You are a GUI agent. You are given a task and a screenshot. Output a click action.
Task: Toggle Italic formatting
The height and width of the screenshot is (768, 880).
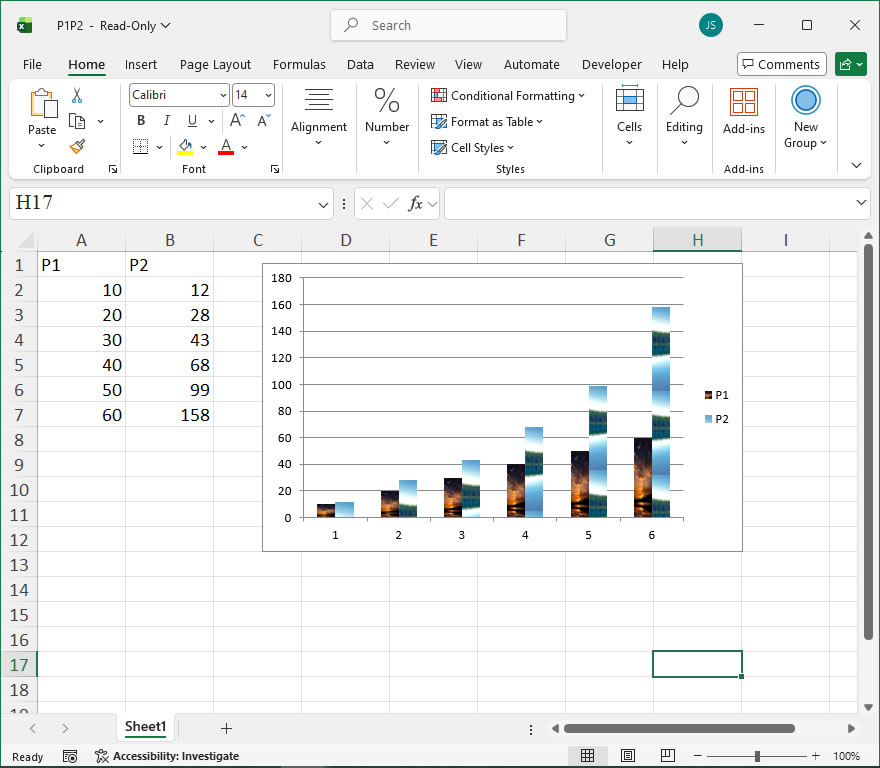[166, 120]
